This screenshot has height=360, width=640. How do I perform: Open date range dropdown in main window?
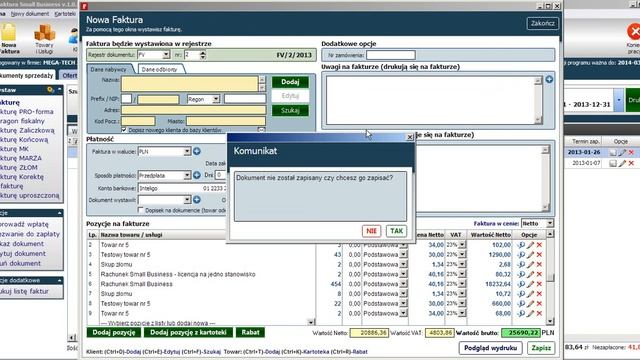click(x=619, y=100)
